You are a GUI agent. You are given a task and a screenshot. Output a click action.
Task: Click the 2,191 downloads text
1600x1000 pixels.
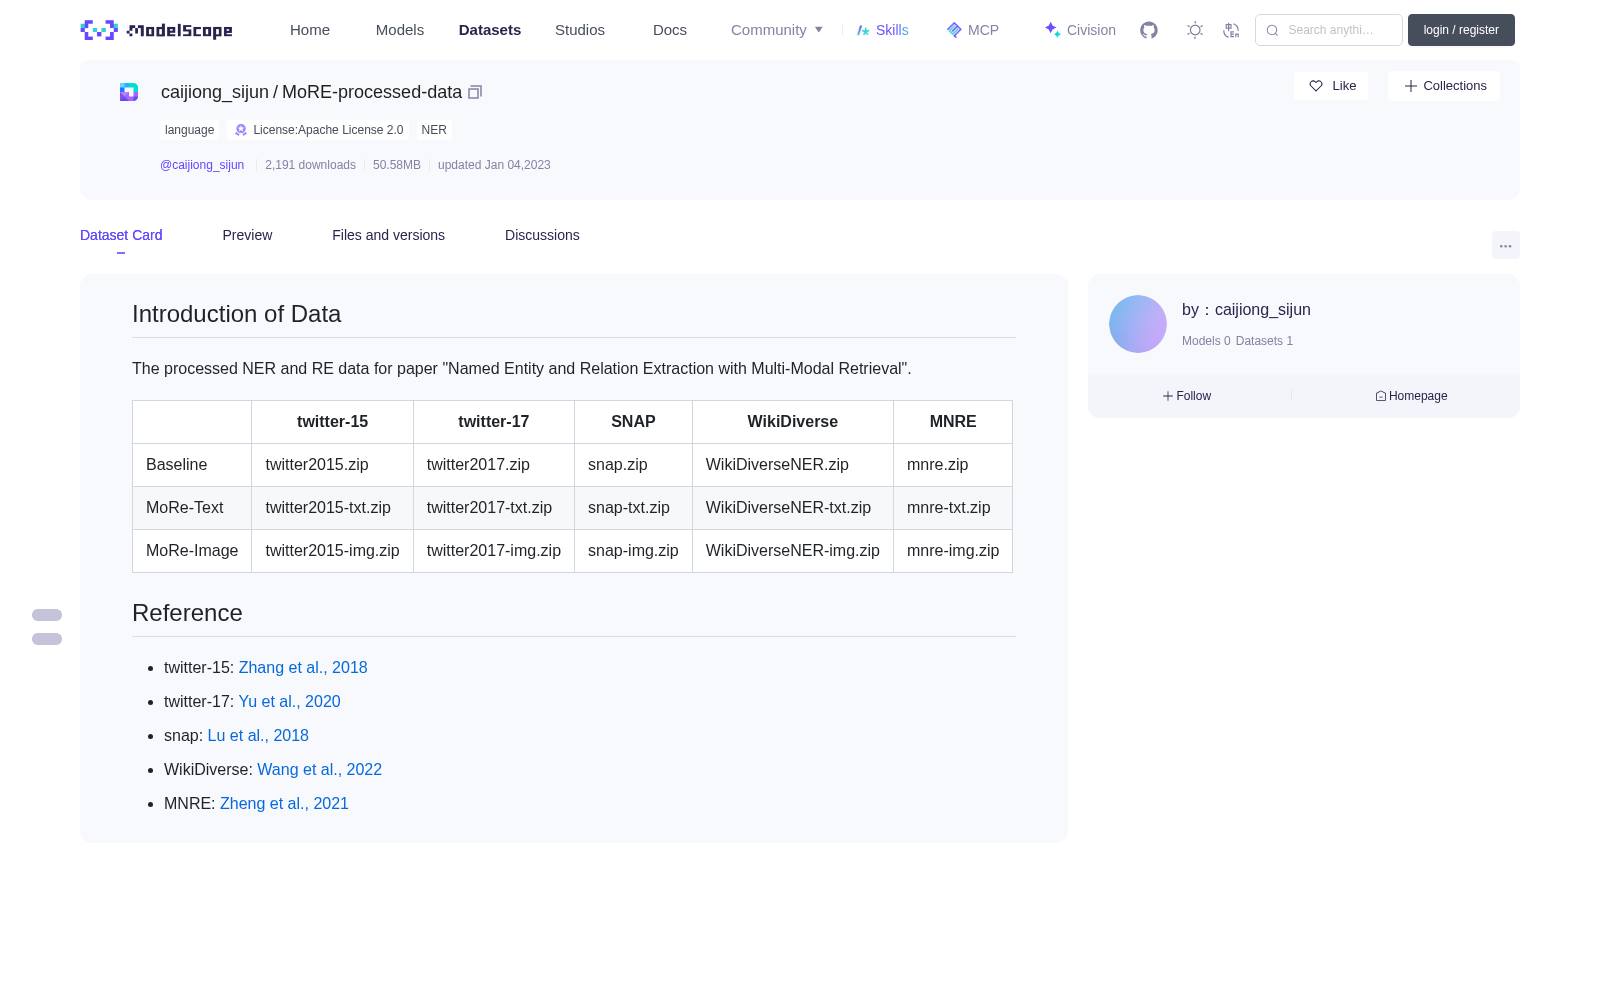[x=310, y=165]
